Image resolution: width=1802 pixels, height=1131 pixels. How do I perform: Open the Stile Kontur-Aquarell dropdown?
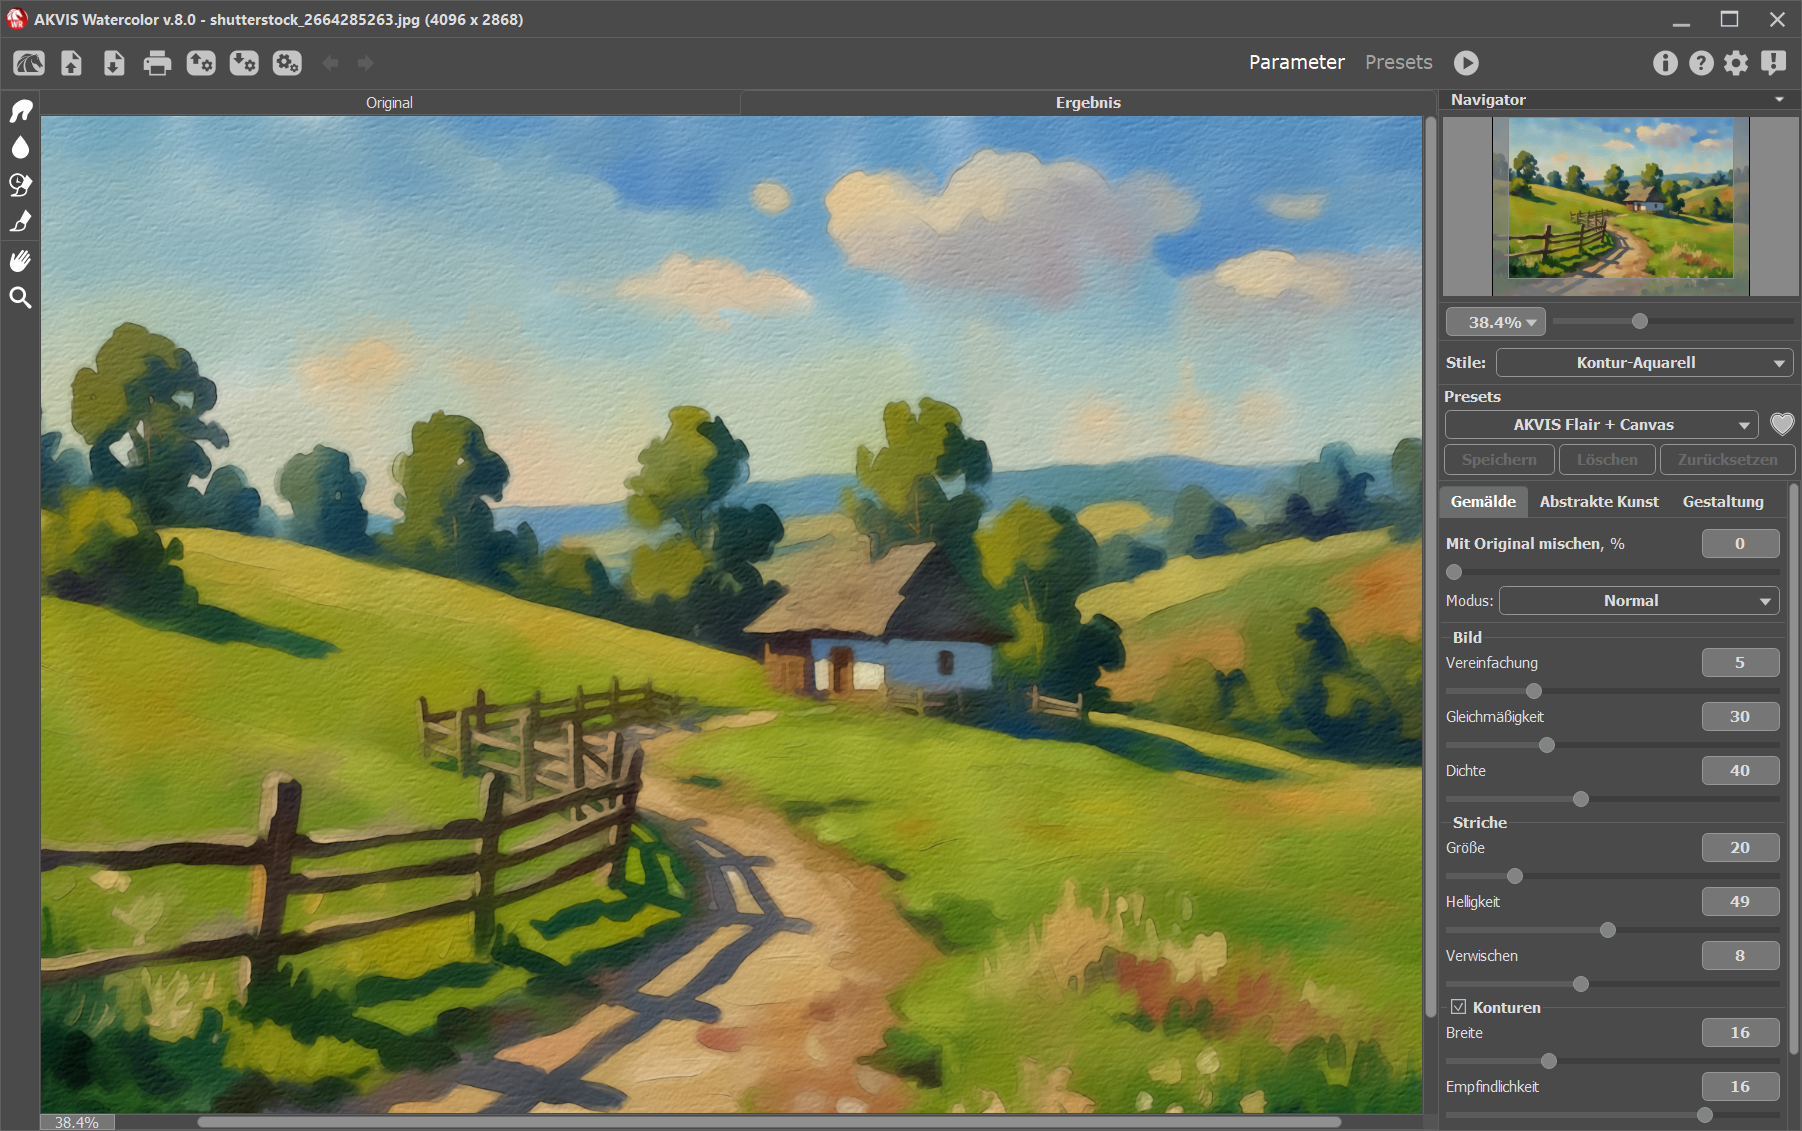click(x=1644, y=363)
